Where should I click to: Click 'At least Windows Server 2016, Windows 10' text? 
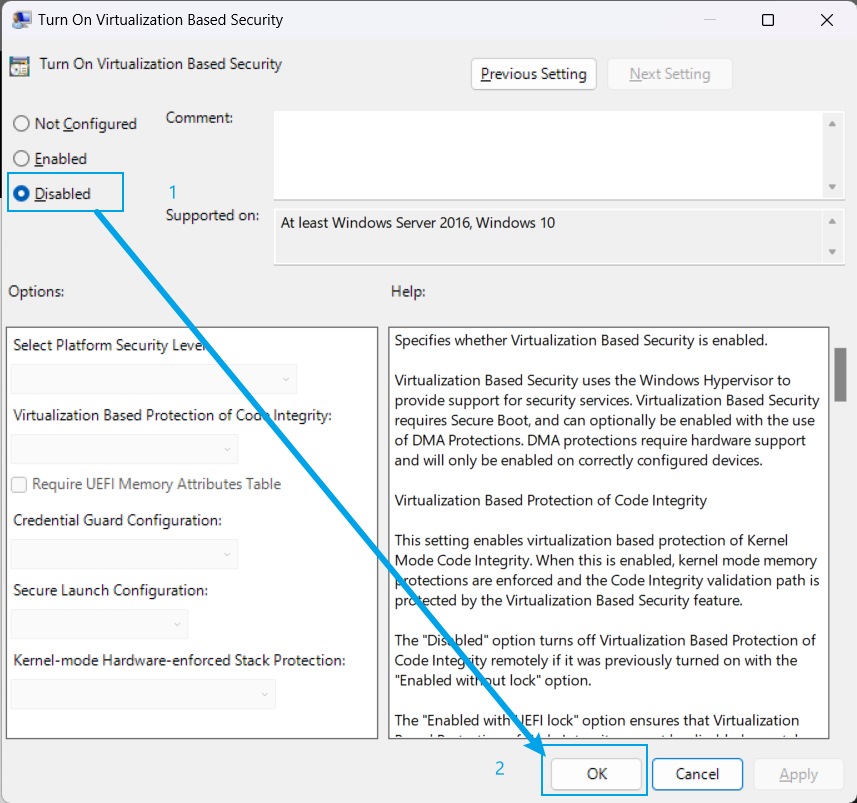click(x=418, y=222)
